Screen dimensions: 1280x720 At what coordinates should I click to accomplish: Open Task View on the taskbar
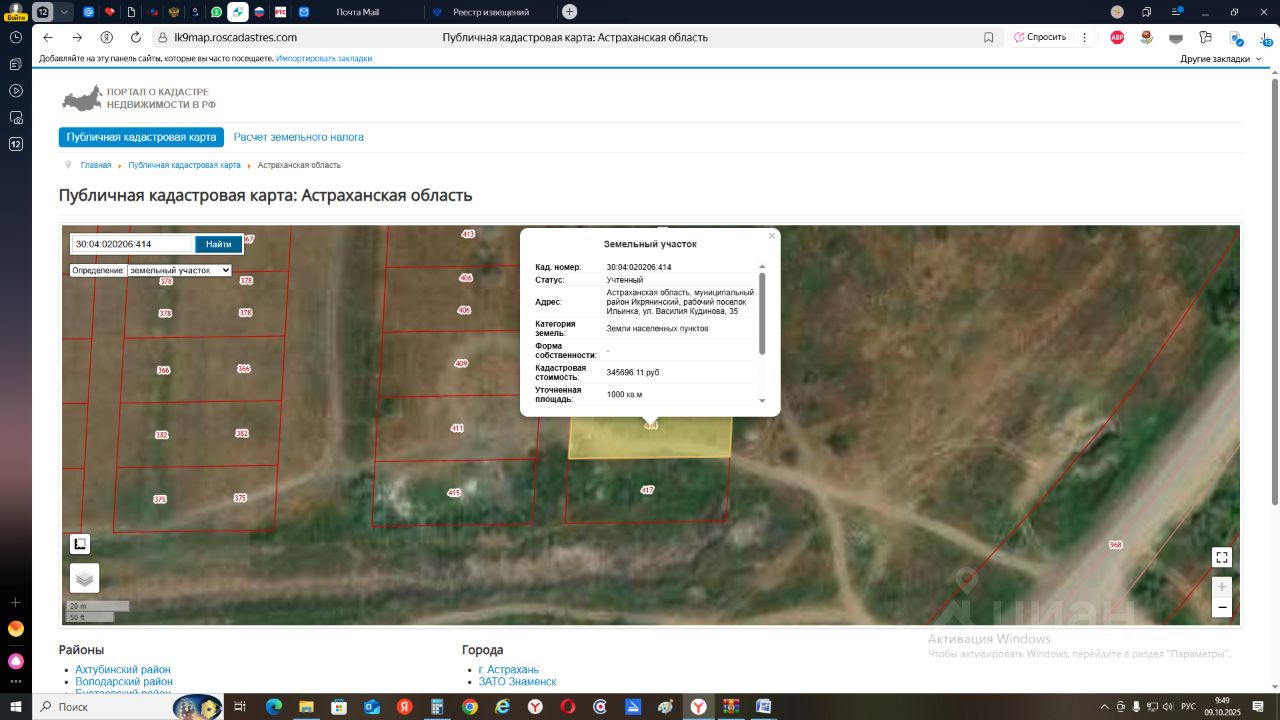point(240,707)
